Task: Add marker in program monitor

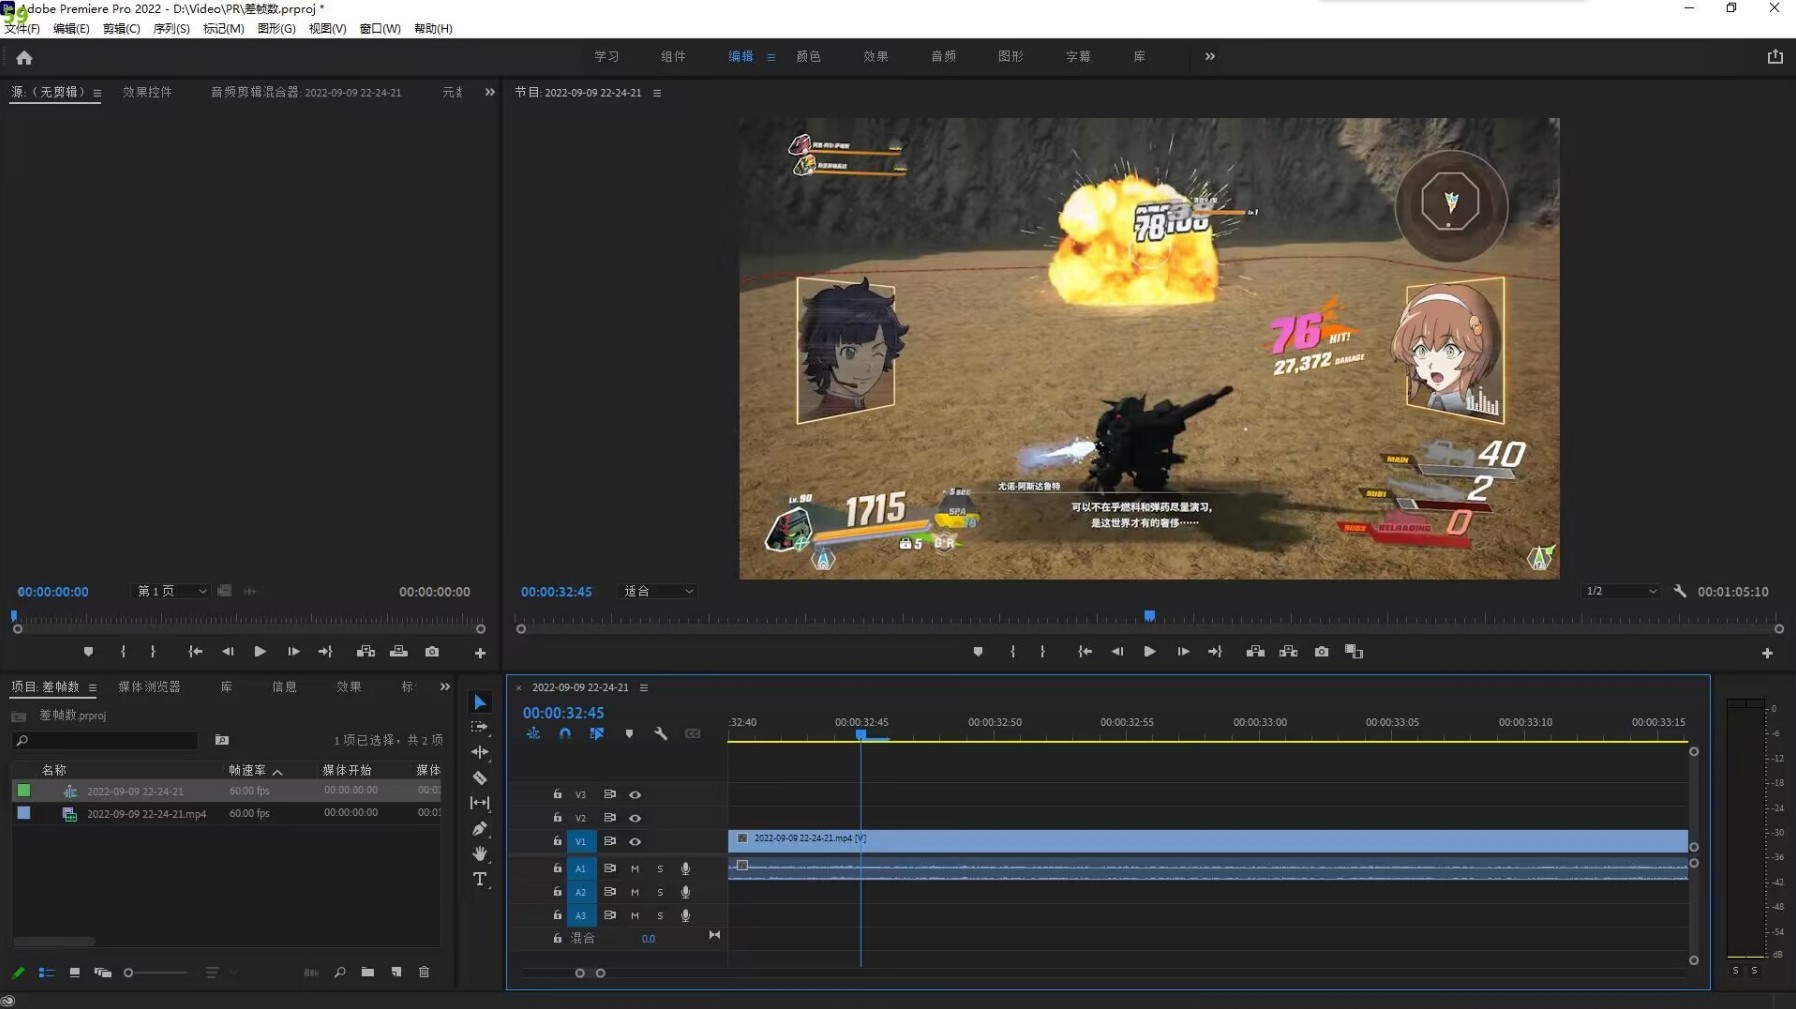Action: pyautogui.click(x=978, y=651)
